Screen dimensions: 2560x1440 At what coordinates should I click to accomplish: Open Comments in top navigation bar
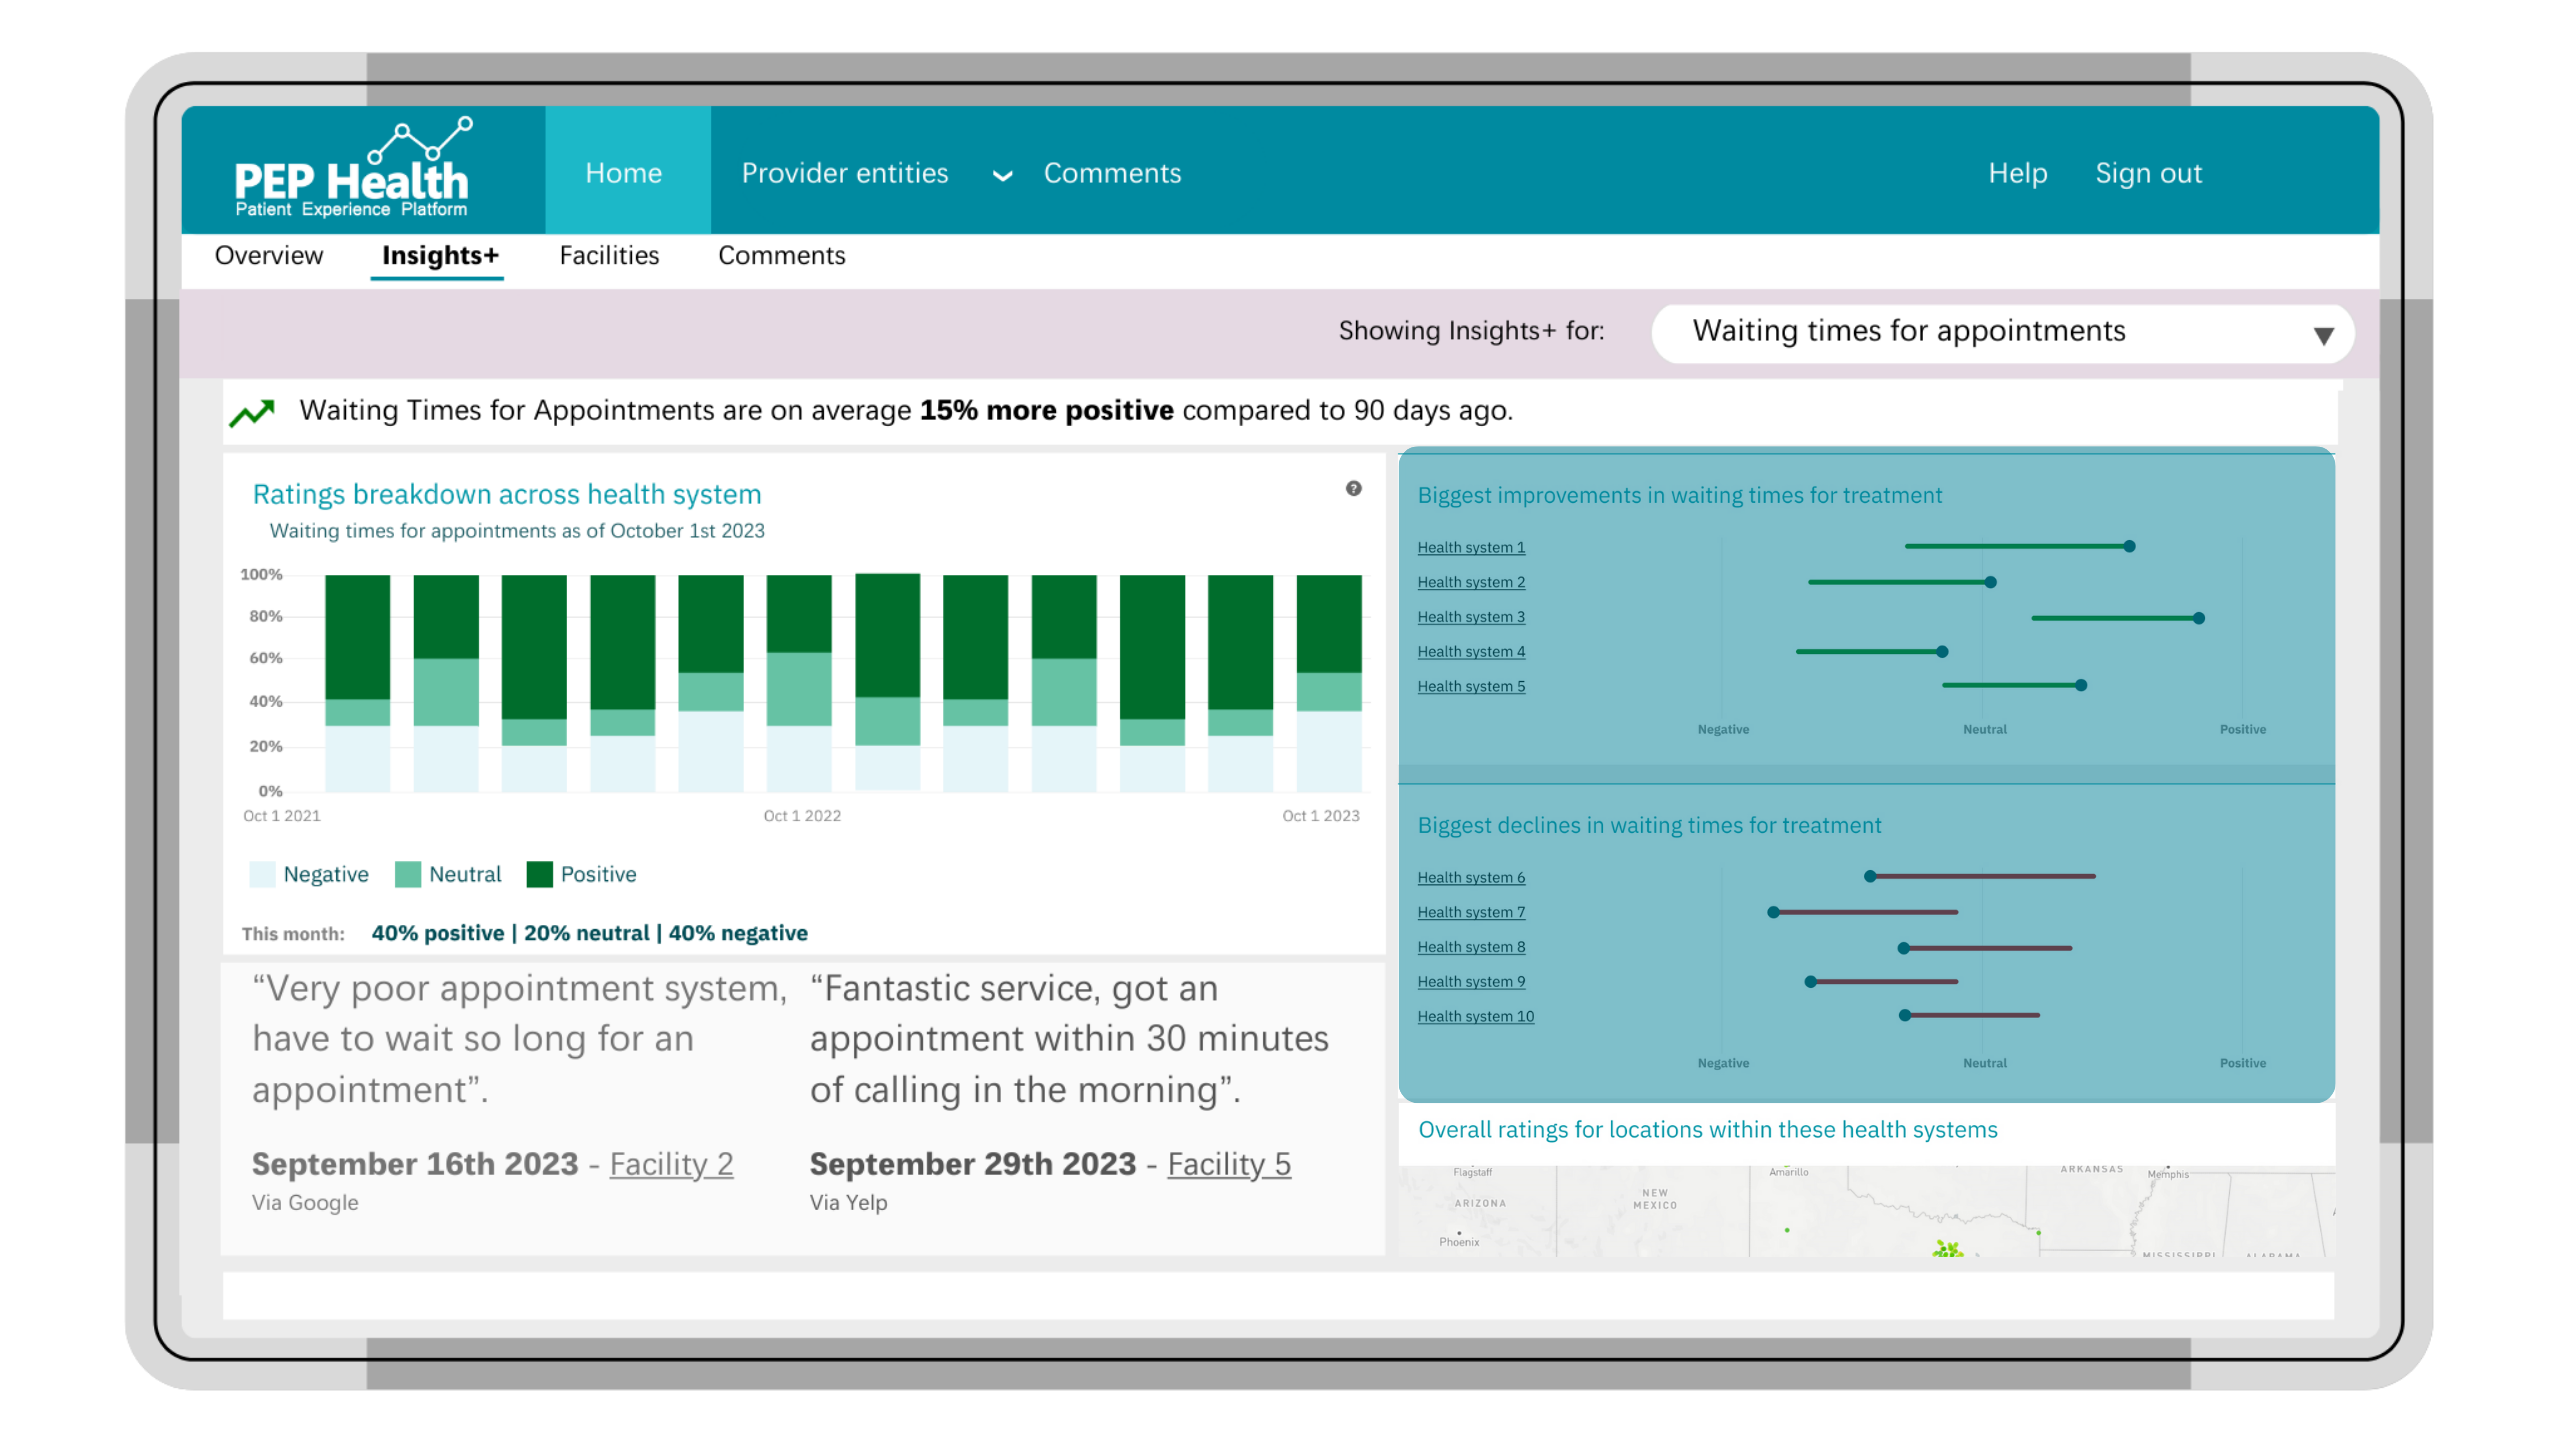(1112, 173)
